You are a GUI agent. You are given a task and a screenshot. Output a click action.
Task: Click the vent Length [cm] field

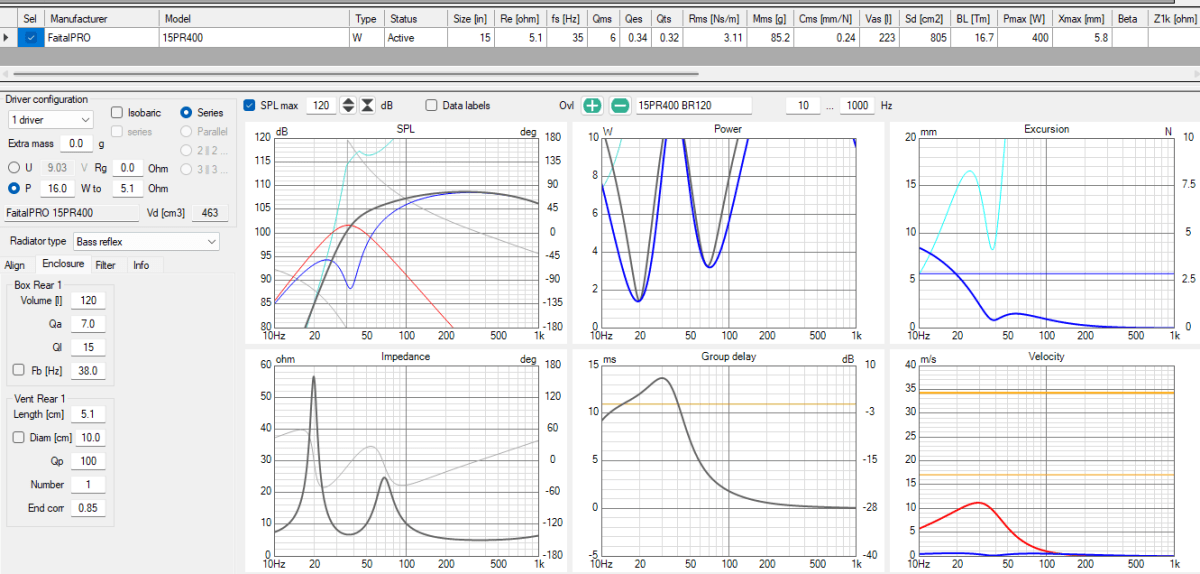[88, 414]
